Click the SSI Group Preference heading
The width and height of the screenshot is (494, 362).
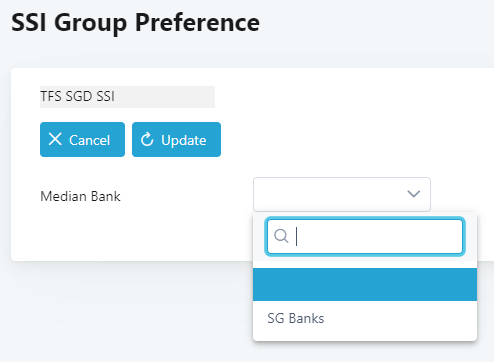135,23
